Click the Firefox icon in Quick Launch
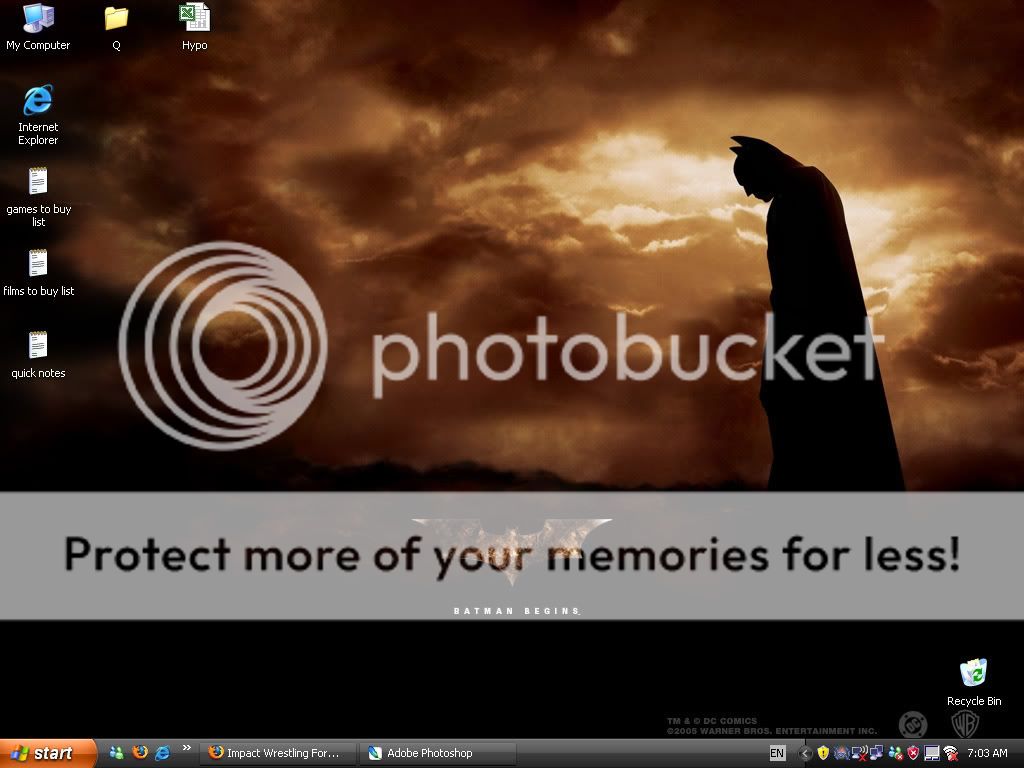This screenshot has width=1024, height=768. pos(140,753)
